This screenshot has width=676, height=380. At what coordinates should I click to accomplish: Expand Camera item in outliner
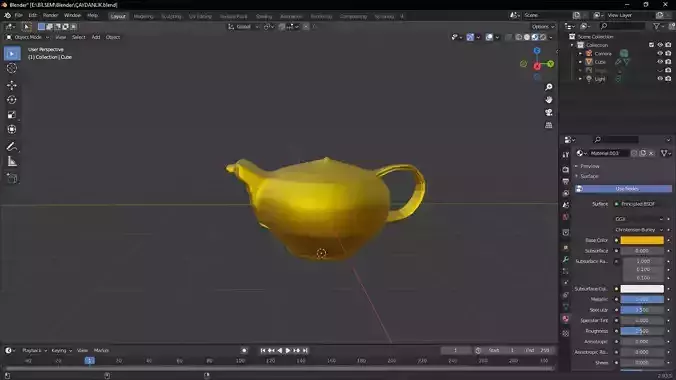pos(580,53)
